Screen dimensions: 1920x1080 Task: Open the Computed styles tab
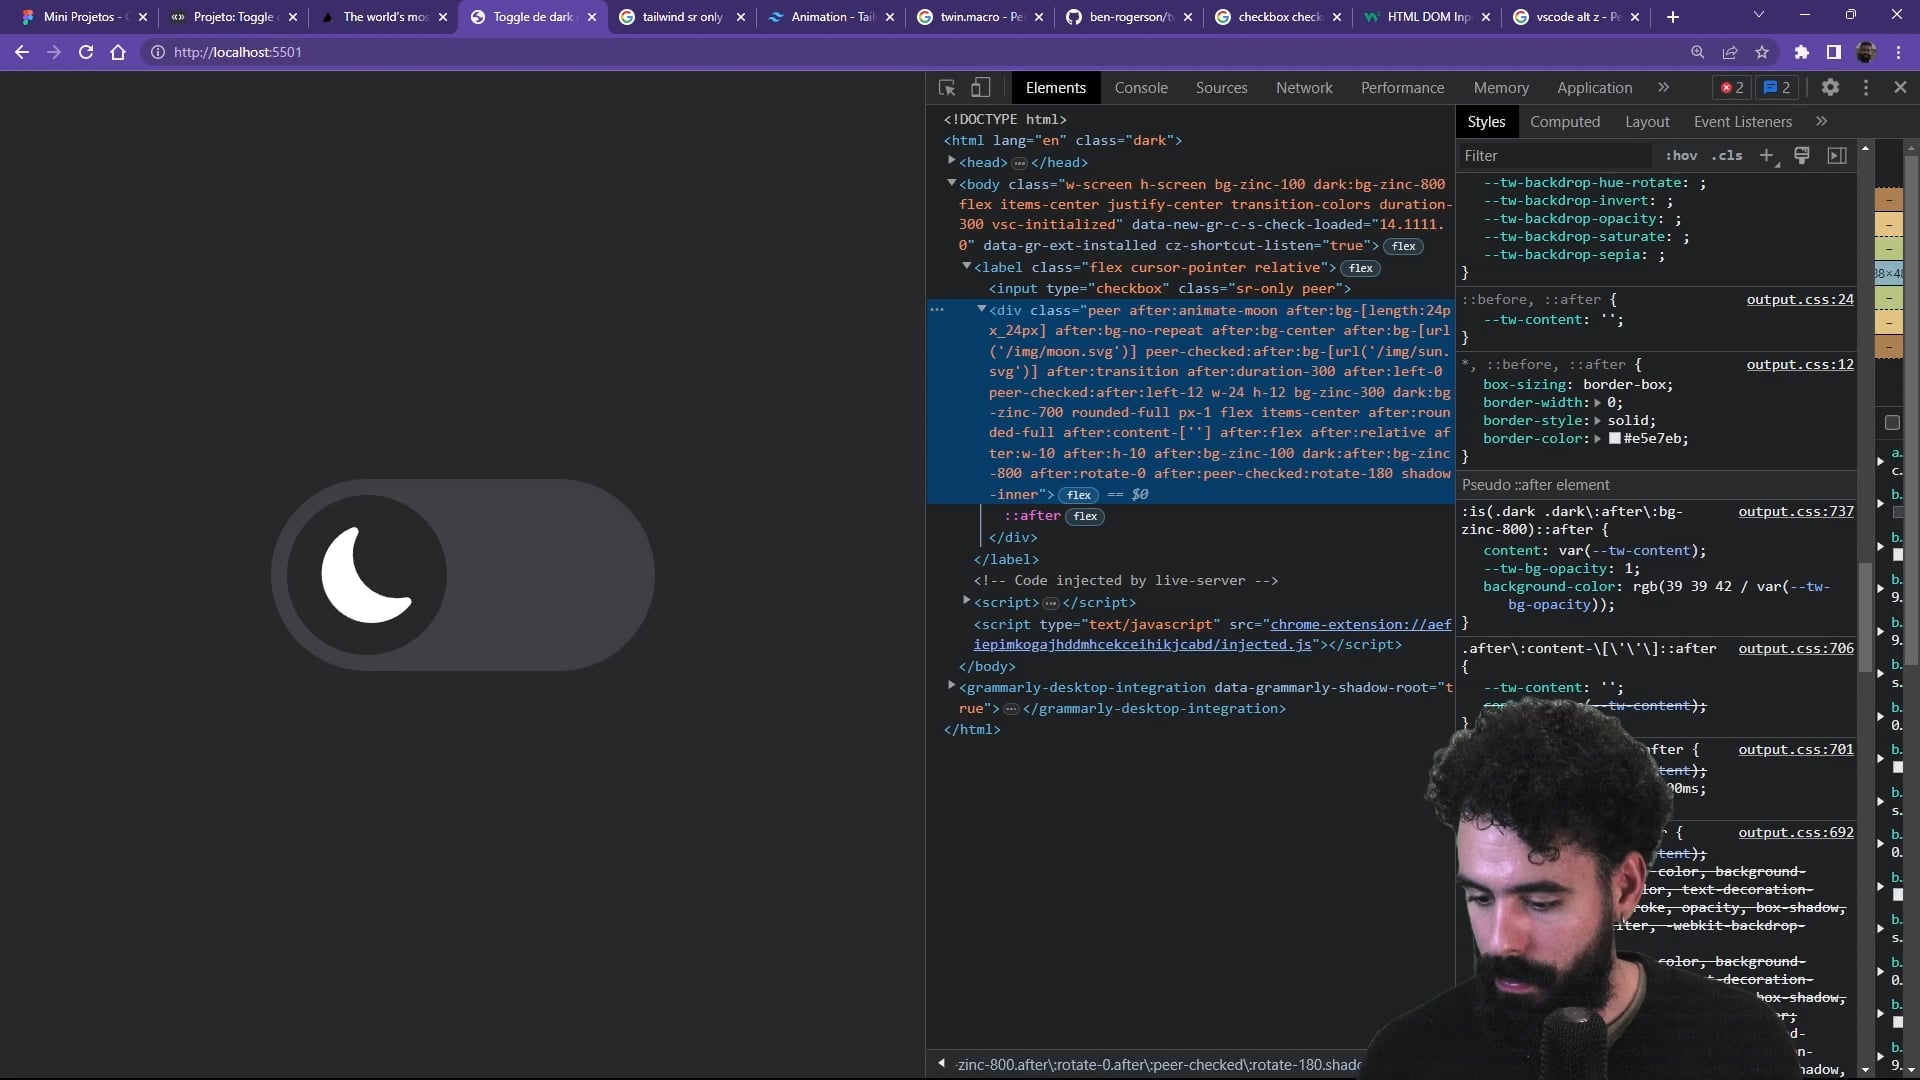[x=1565, y=122]
